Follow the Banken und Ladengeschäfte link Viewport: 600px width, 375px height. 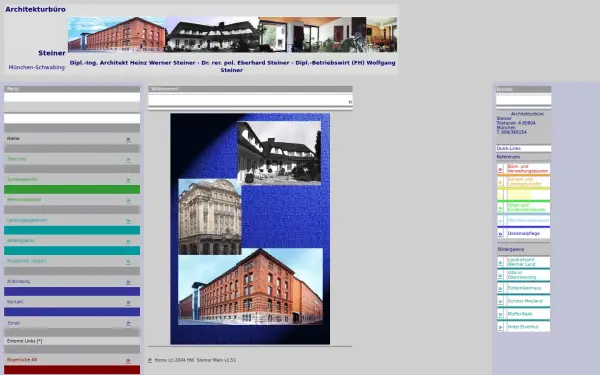click(524, 182)
